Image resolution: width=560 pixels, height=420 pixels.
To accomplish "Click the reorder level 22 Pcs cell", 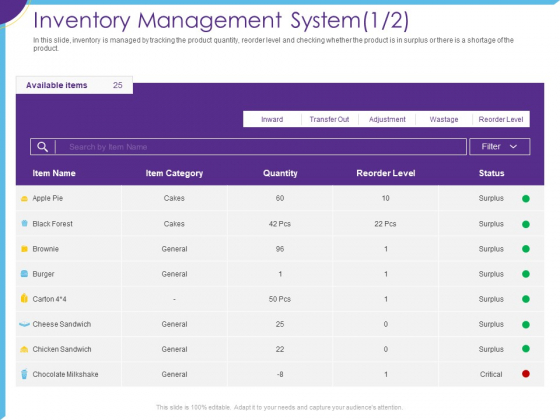I will point(385,224).
